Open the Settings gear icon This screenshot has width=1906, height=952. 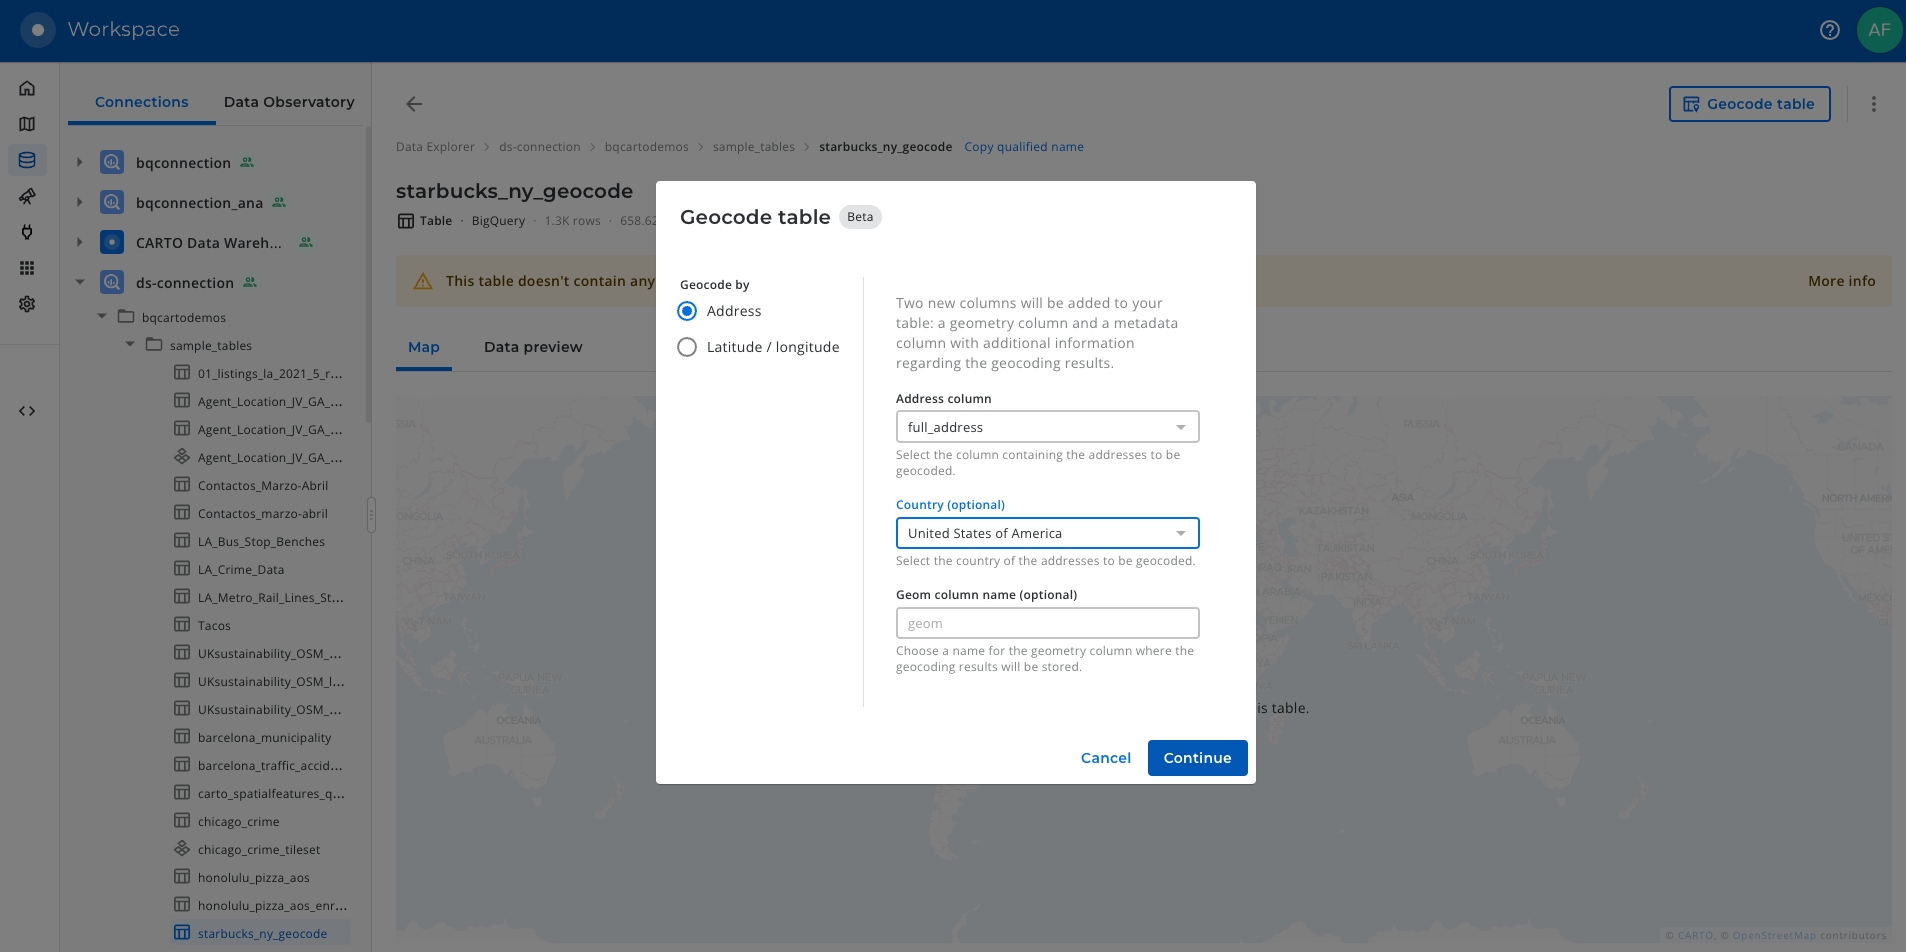pos(27,304)
